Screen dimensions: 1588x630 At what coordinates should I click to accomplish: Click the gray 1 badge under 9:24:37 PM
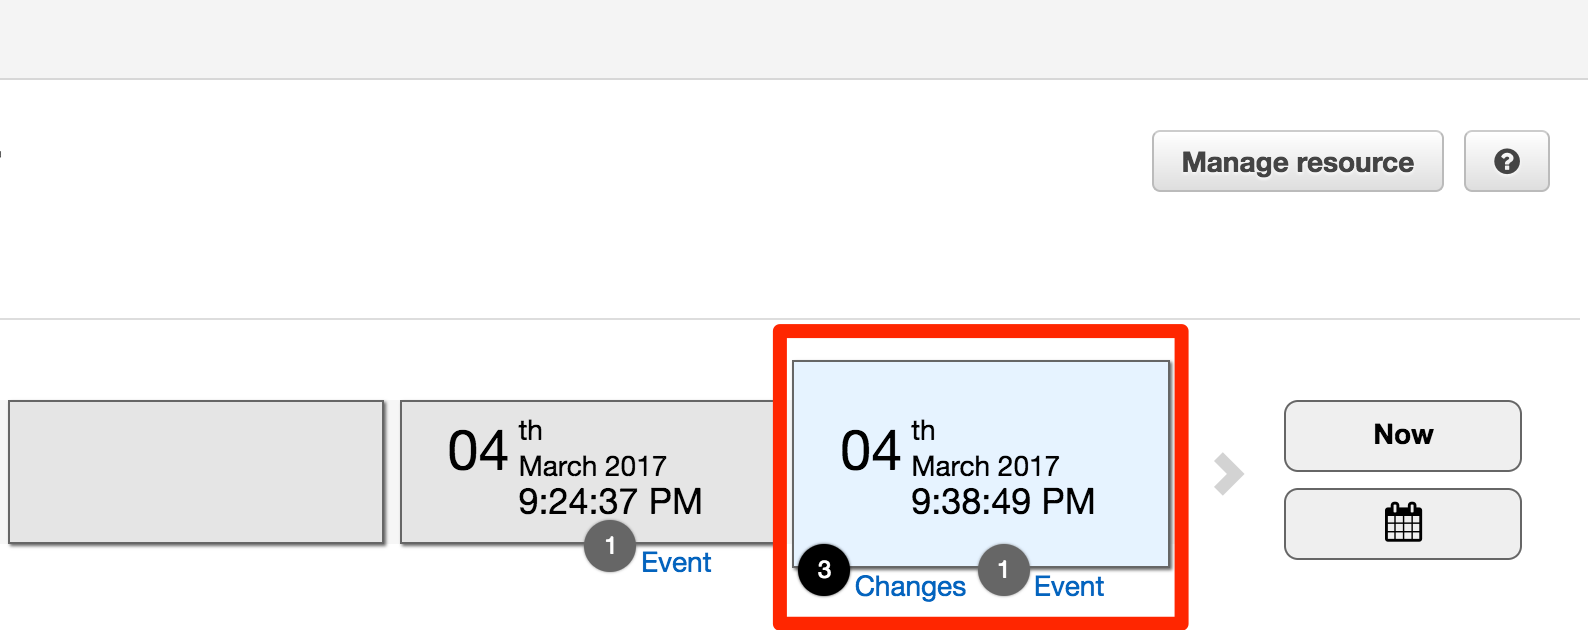[610, 546]
